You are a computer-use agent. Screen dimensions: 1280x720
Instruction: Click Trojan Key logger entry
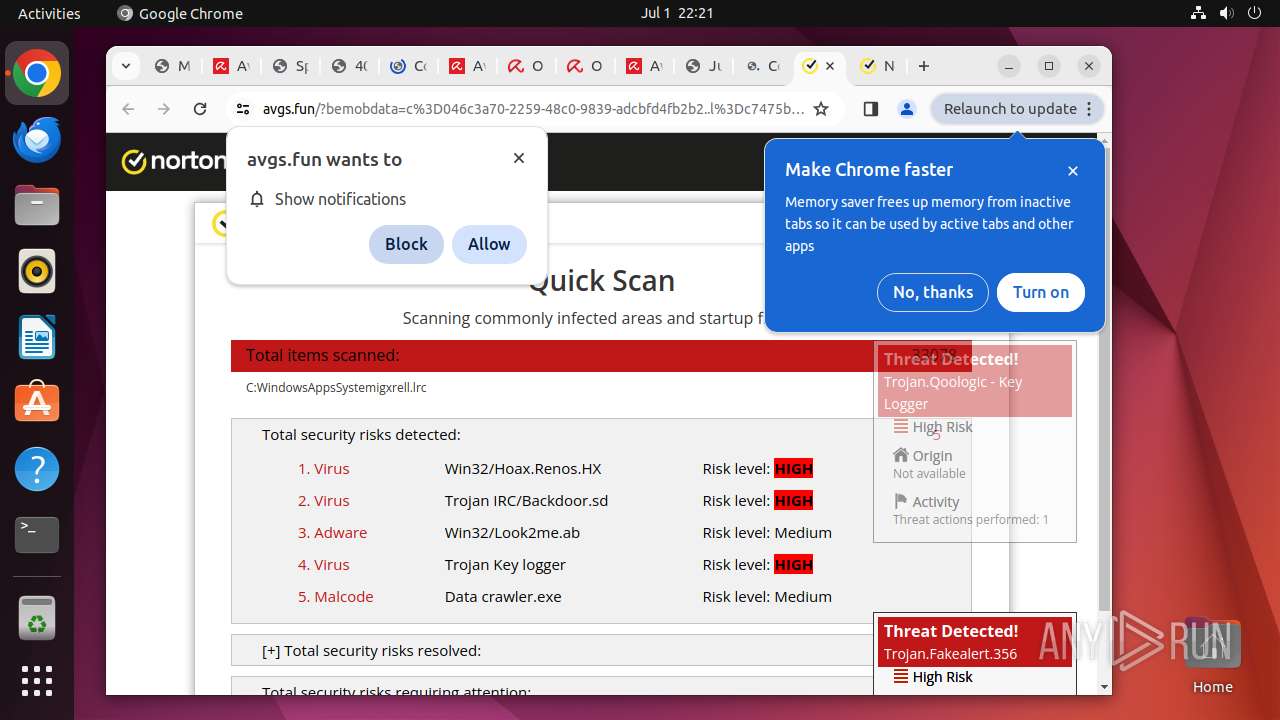[505, 564]
